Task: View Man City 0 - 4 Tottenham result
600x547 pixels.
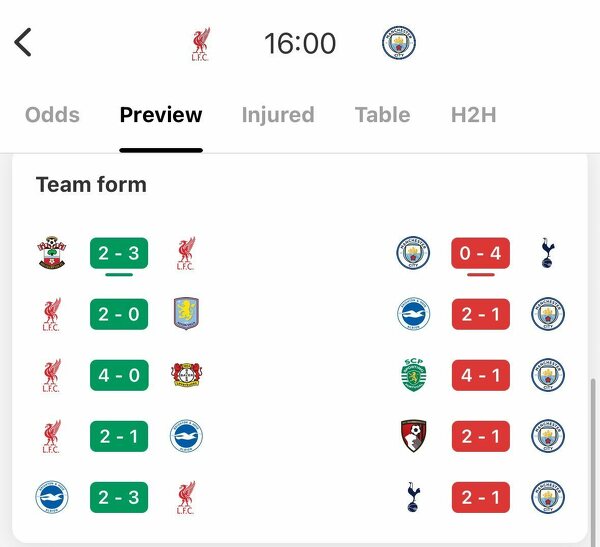Action: coord(480,254)
